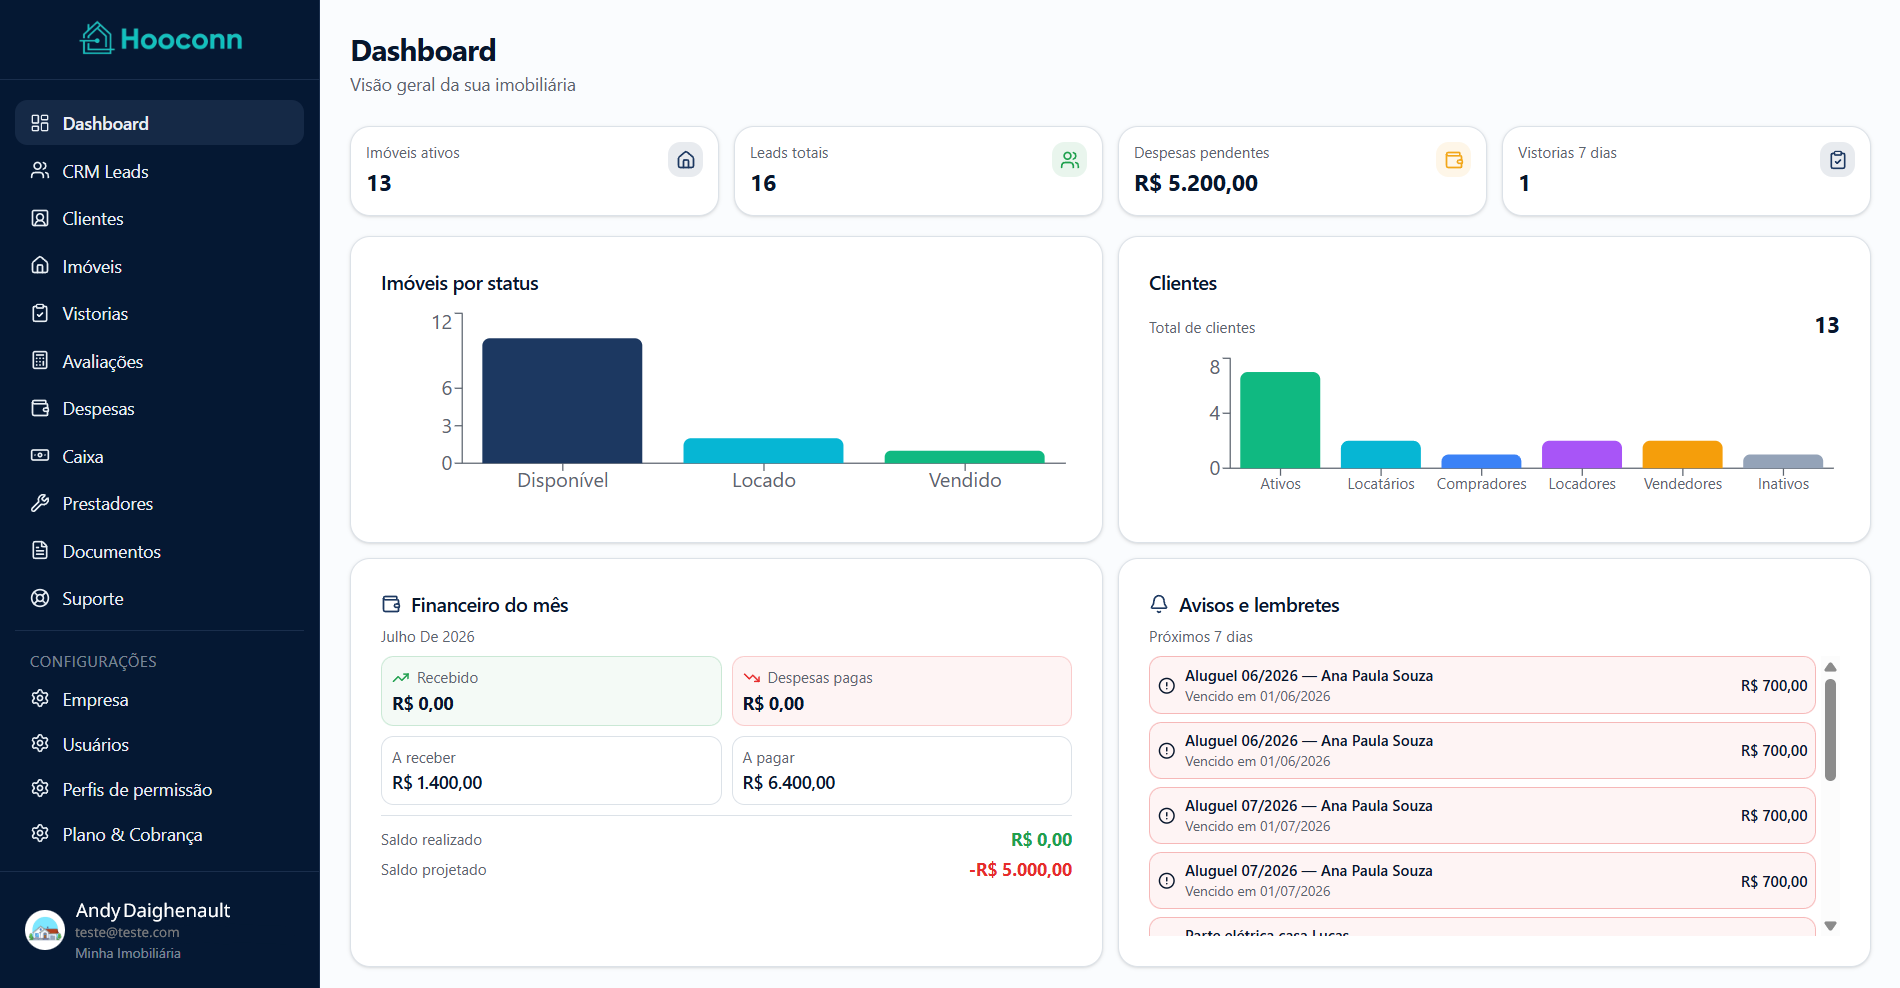Click the green Vendido bar

(x=964, y=457)
